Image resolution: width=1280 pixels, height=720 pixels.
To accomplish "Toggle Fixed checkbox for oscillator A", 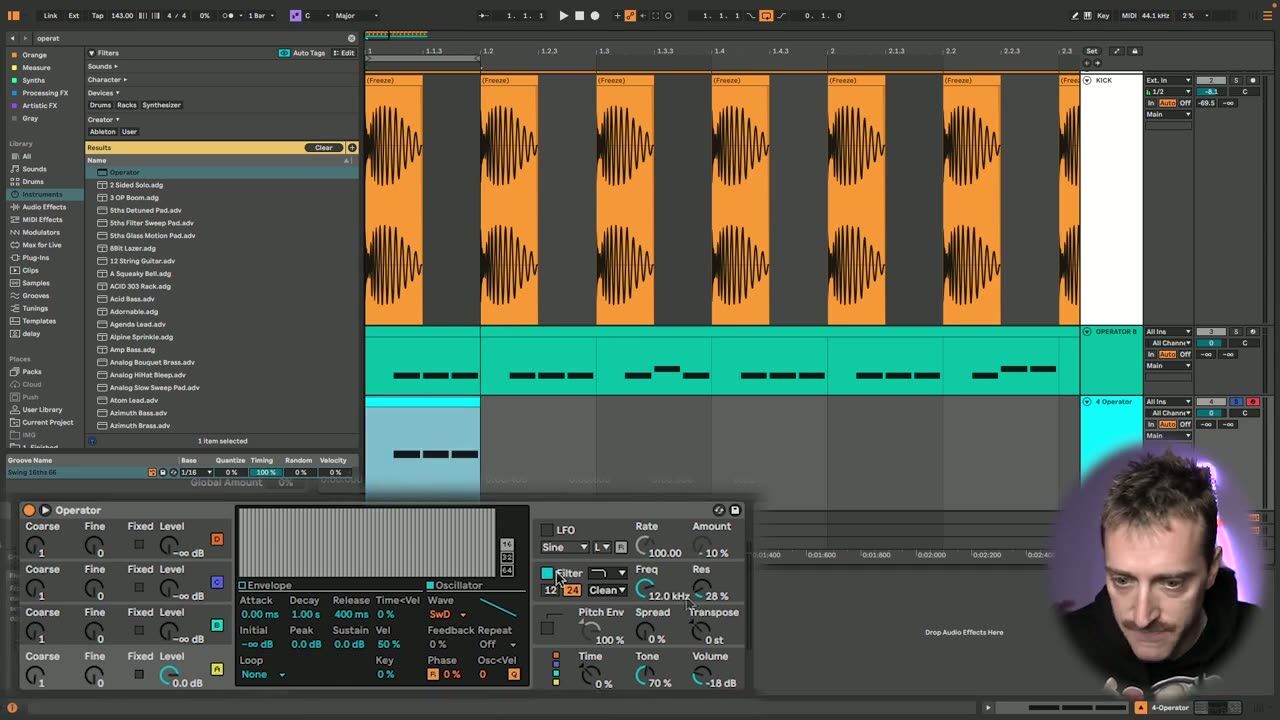I will pyautogui.click(x=139, y=674).
